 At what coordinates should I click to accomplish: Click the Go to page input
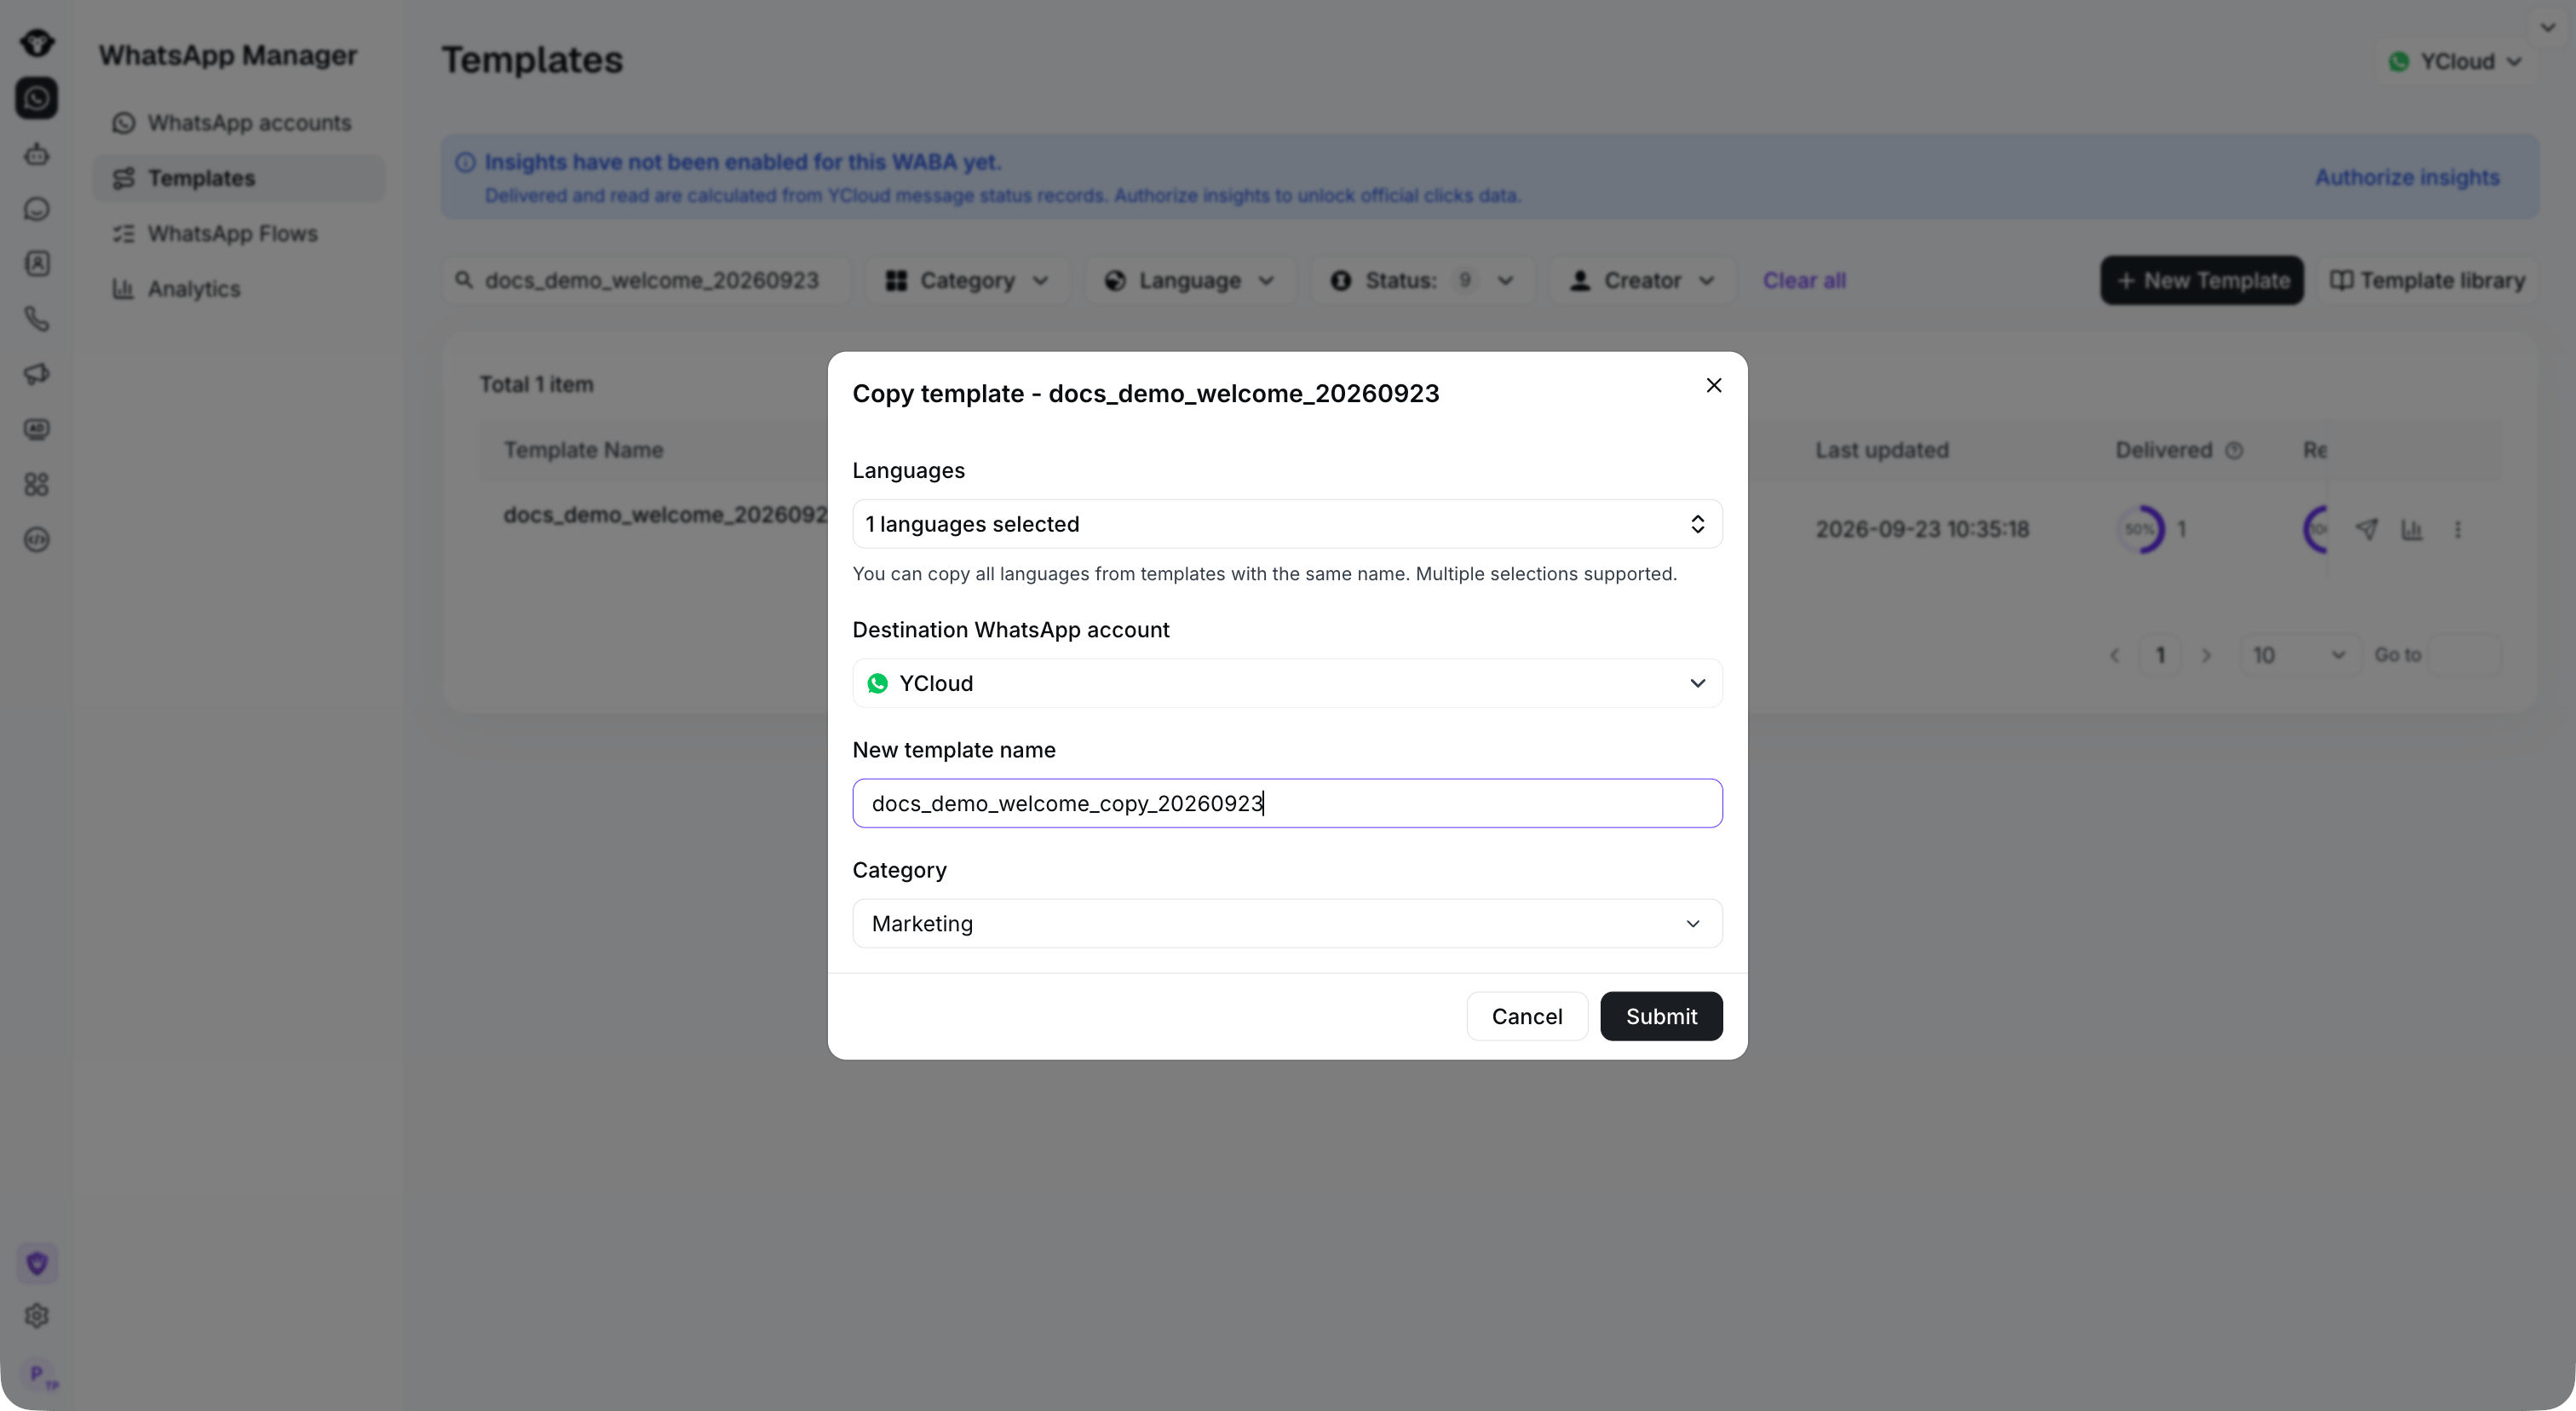pos(2464,655)
